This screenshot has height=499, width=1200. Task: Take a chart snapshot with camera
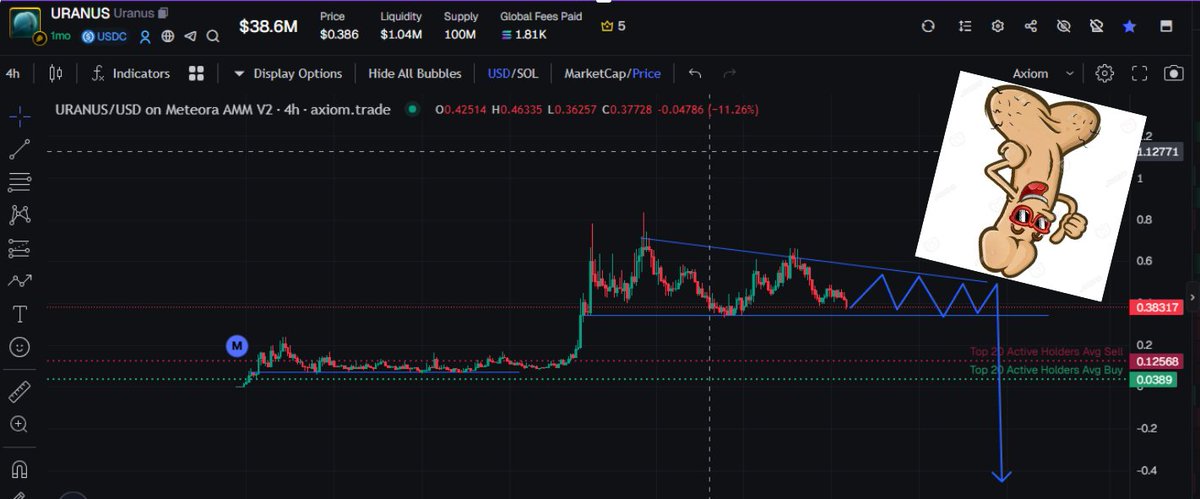[1173, 73]
